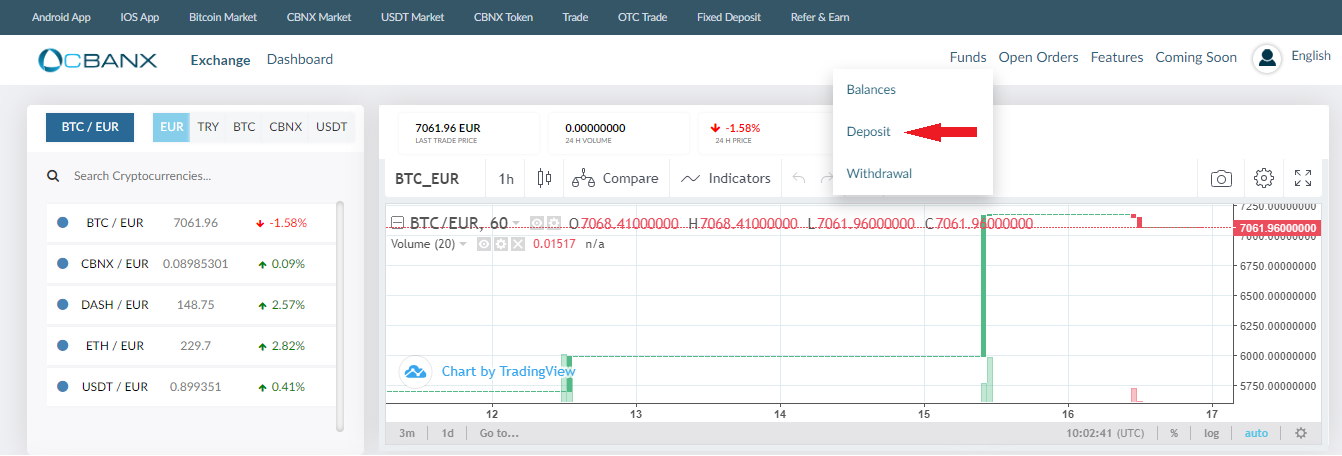Screen dimensions: 1342x456
Task: Remove the Volume indicator with X
Action: pyautogui.click(x=517, y=244)
